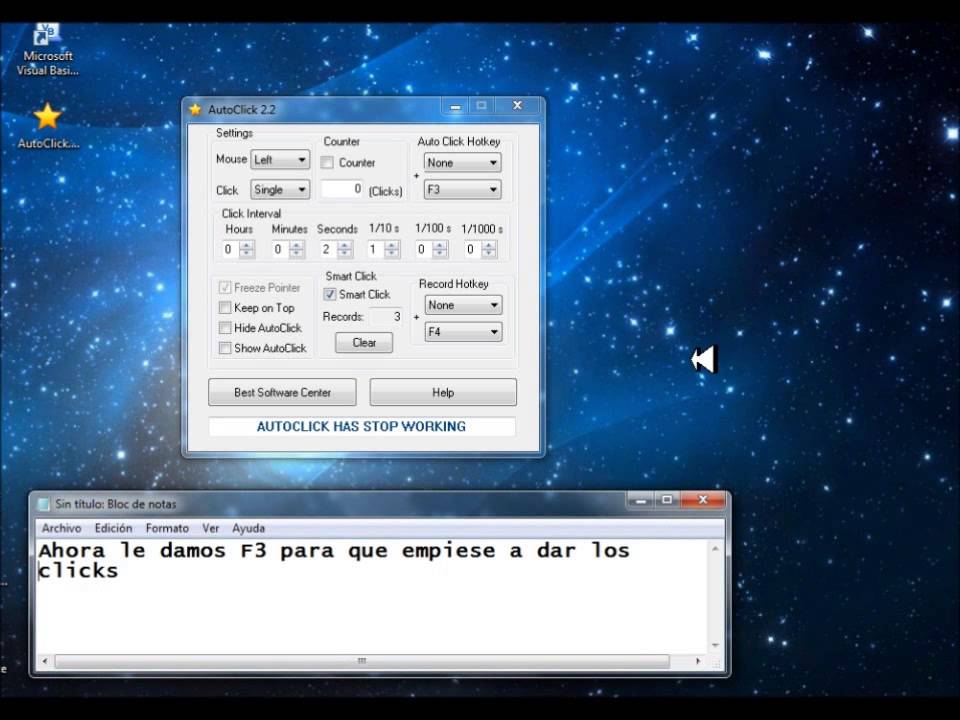Click the AUTOCLICK HAS STOP WORKING status text
The height and width of the screenshot is (720, 960).
coord(361,427)
